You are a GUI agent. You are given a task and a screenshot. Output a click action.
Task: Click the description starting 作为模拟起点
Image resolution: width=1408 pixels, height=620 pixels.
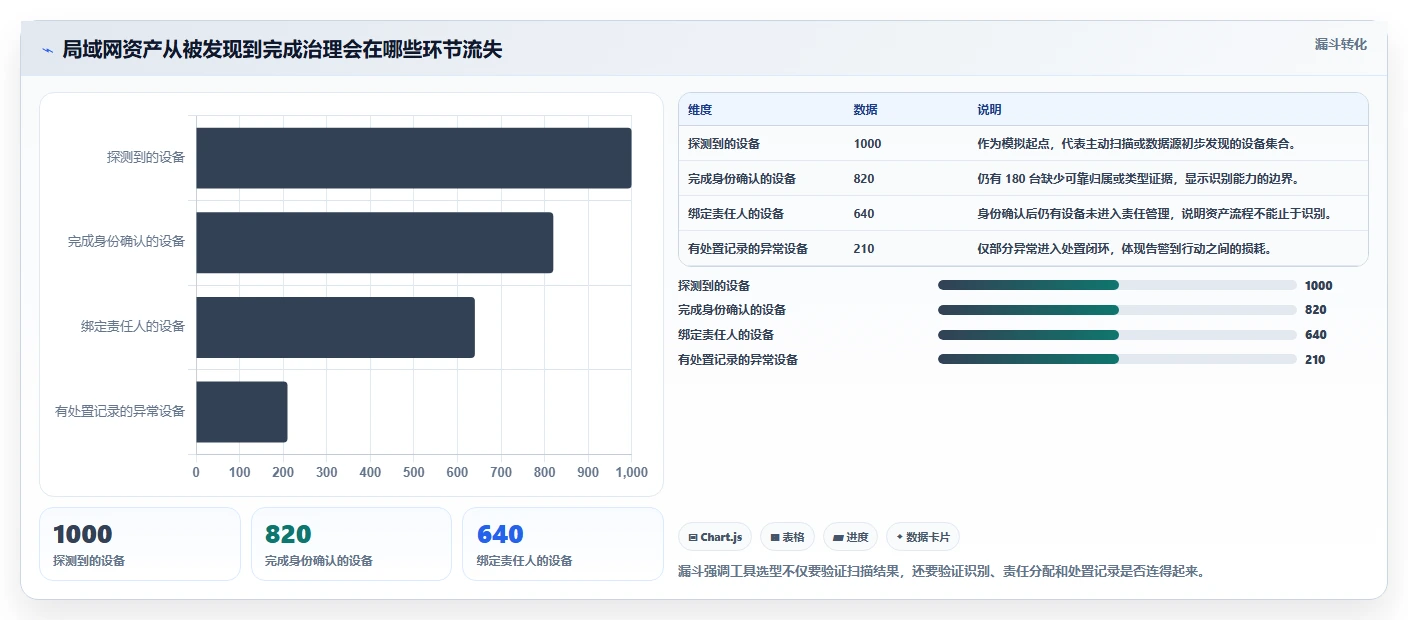(1137, 144)
